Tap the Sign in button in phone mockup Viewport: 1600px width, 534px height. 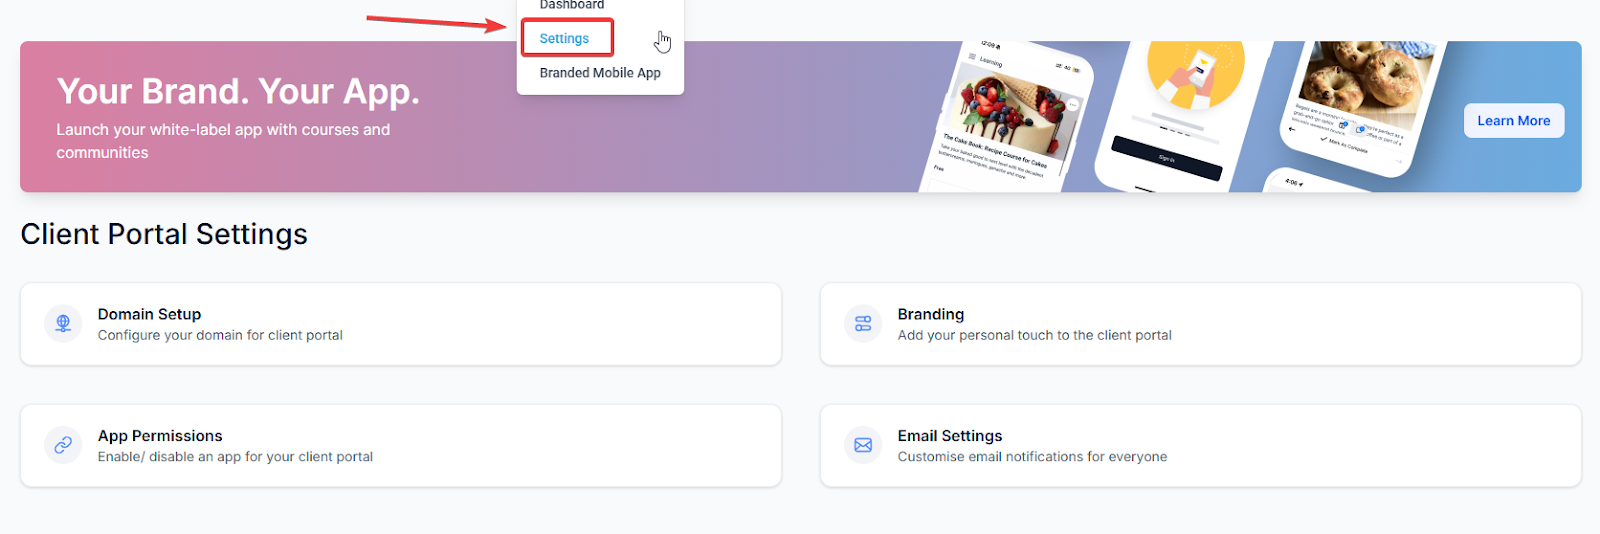coord(1166,159)
